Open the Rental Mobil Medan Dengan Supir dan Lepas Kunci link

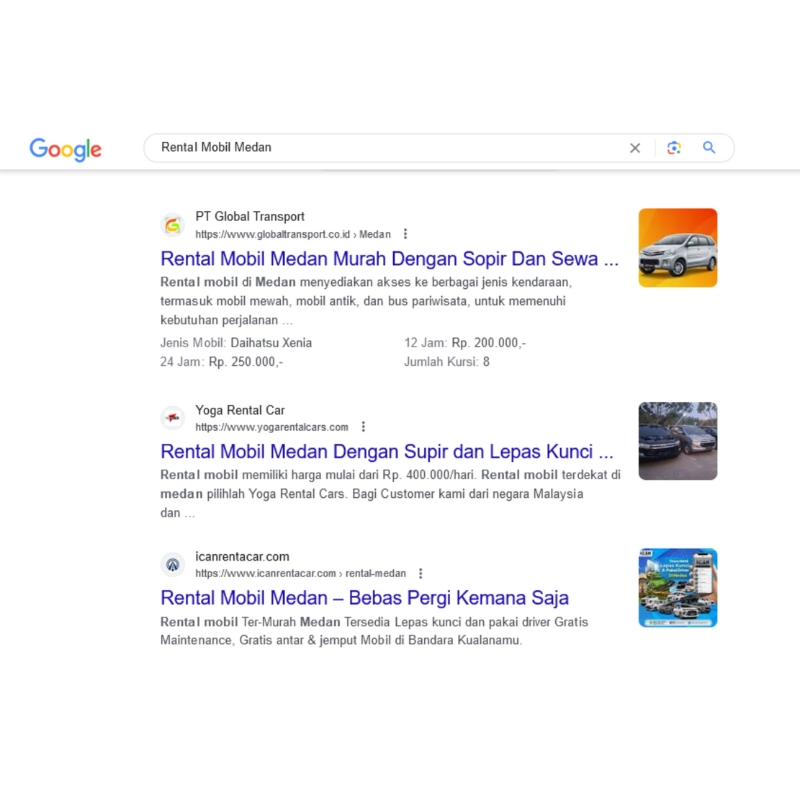tap(387, 452)
